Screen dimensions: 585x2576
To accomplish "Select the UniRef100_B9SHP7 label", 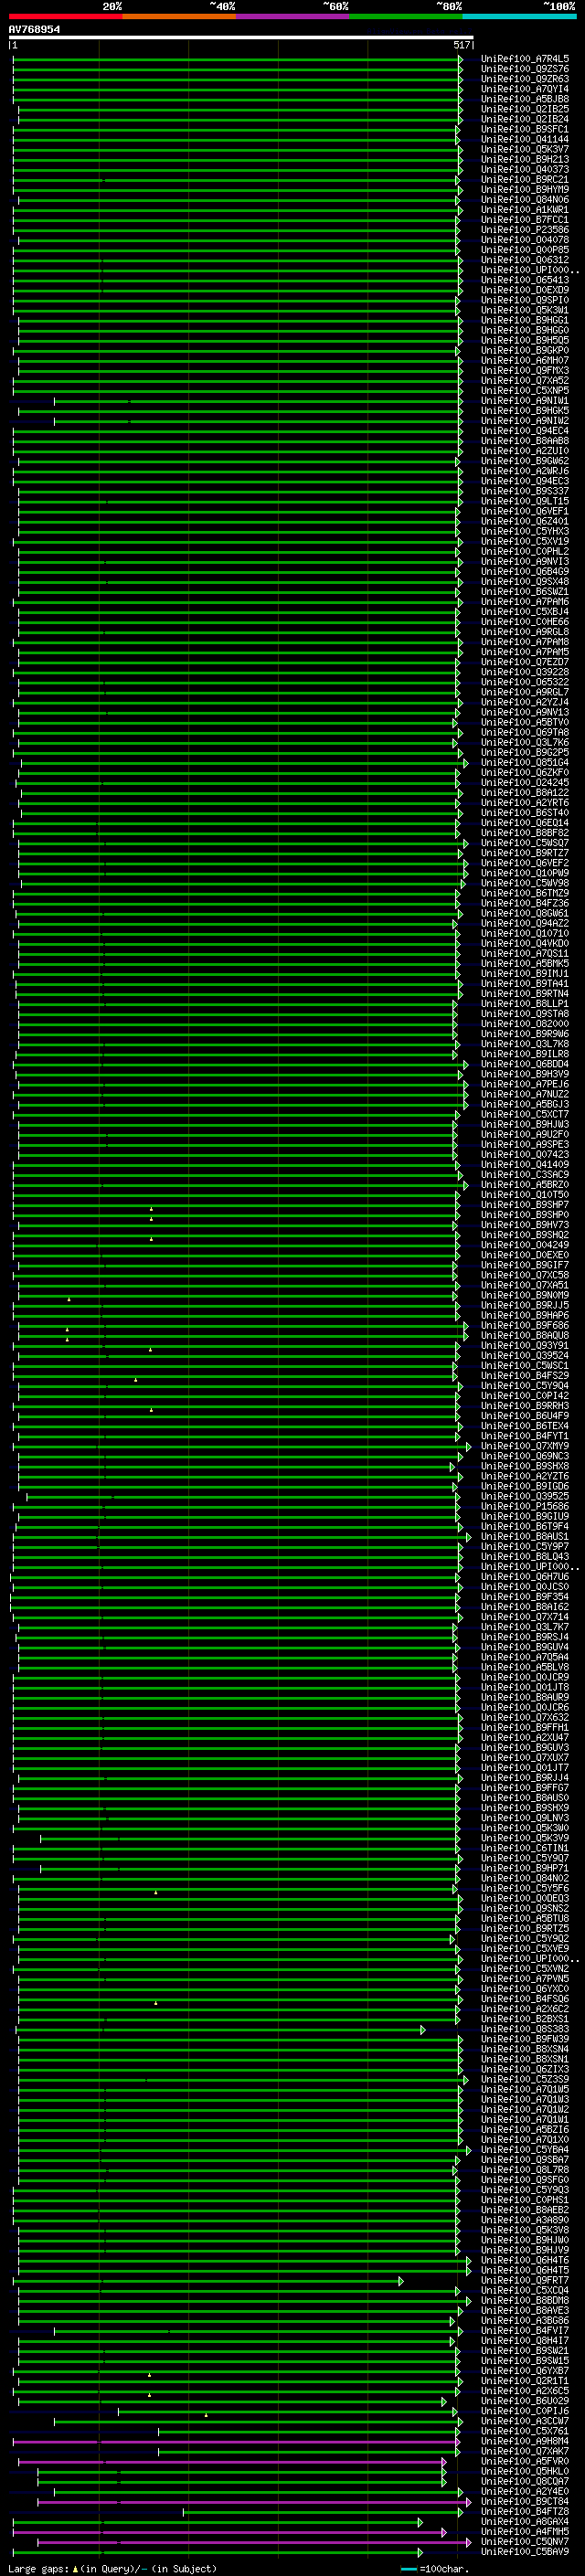I will coord(525,1205).
